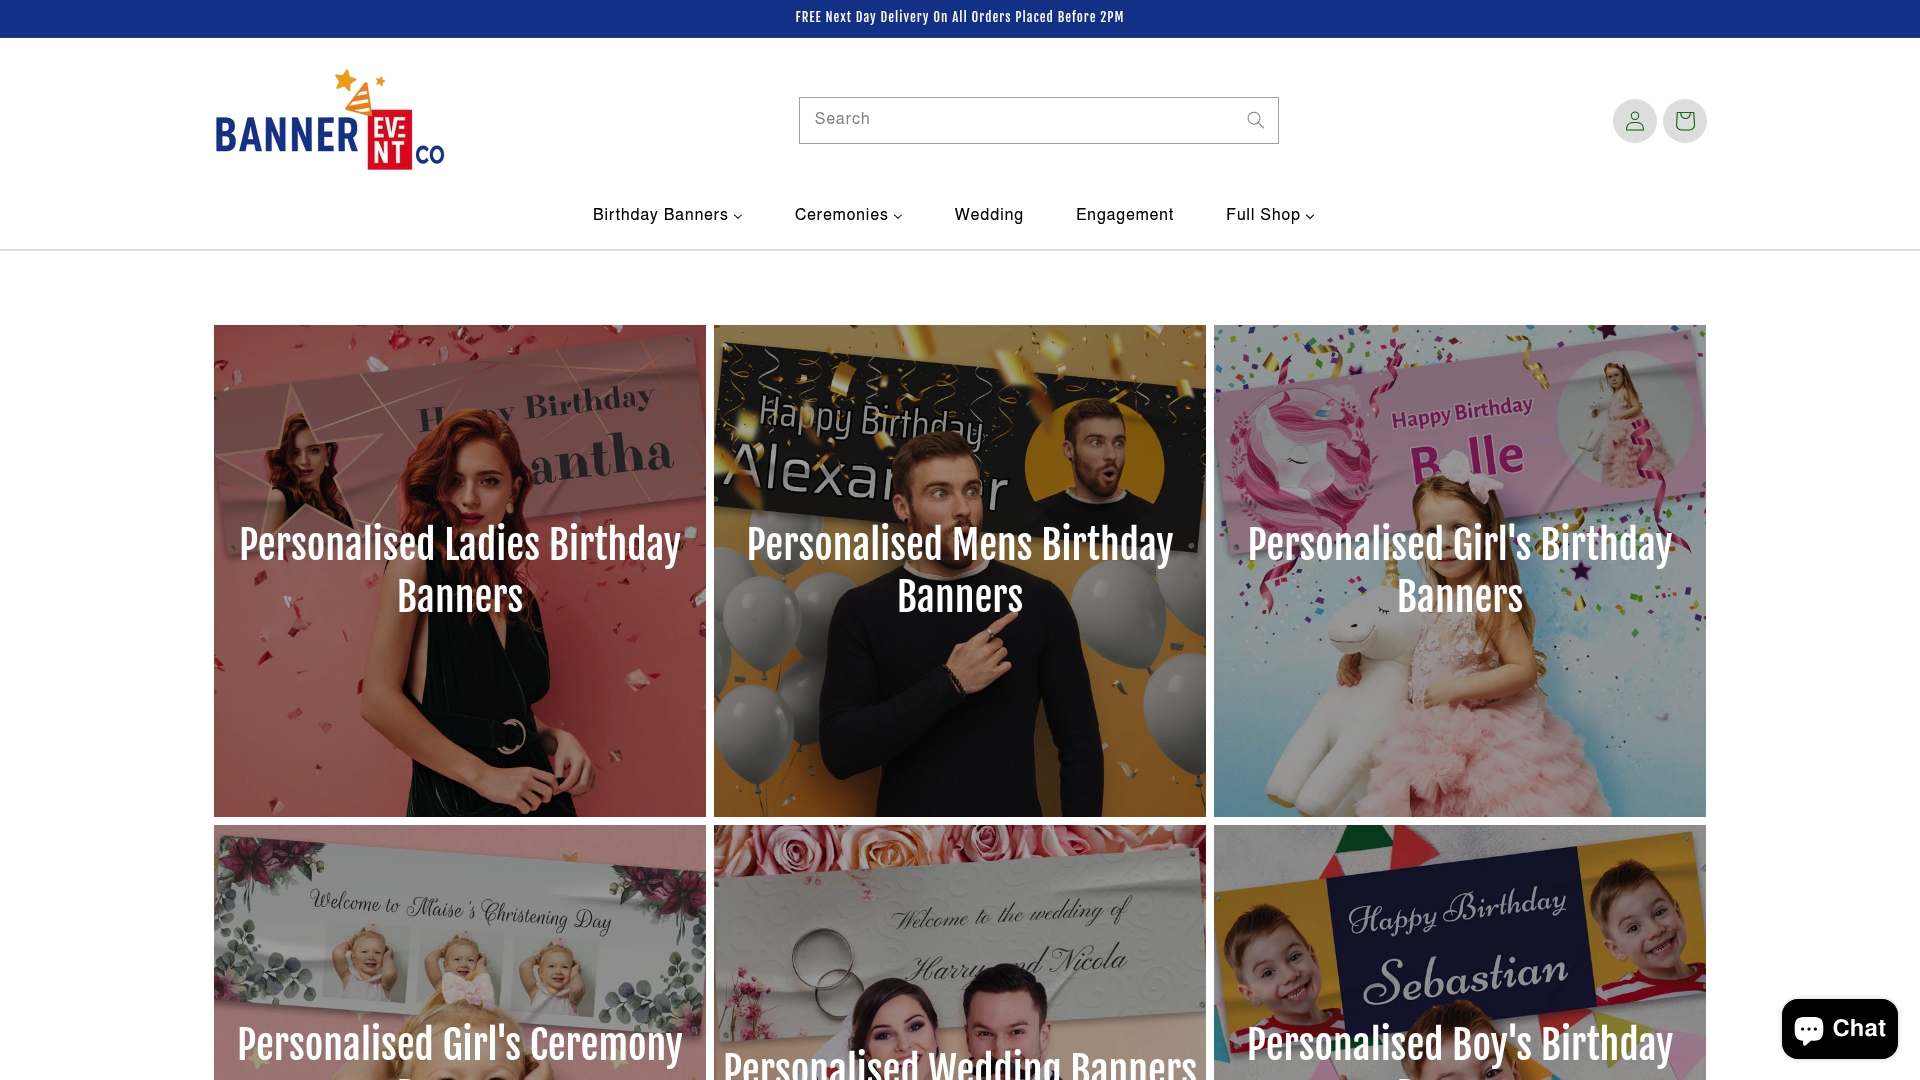
Task: Open the Shopify Chat widget
Action: [1839, 1028]
